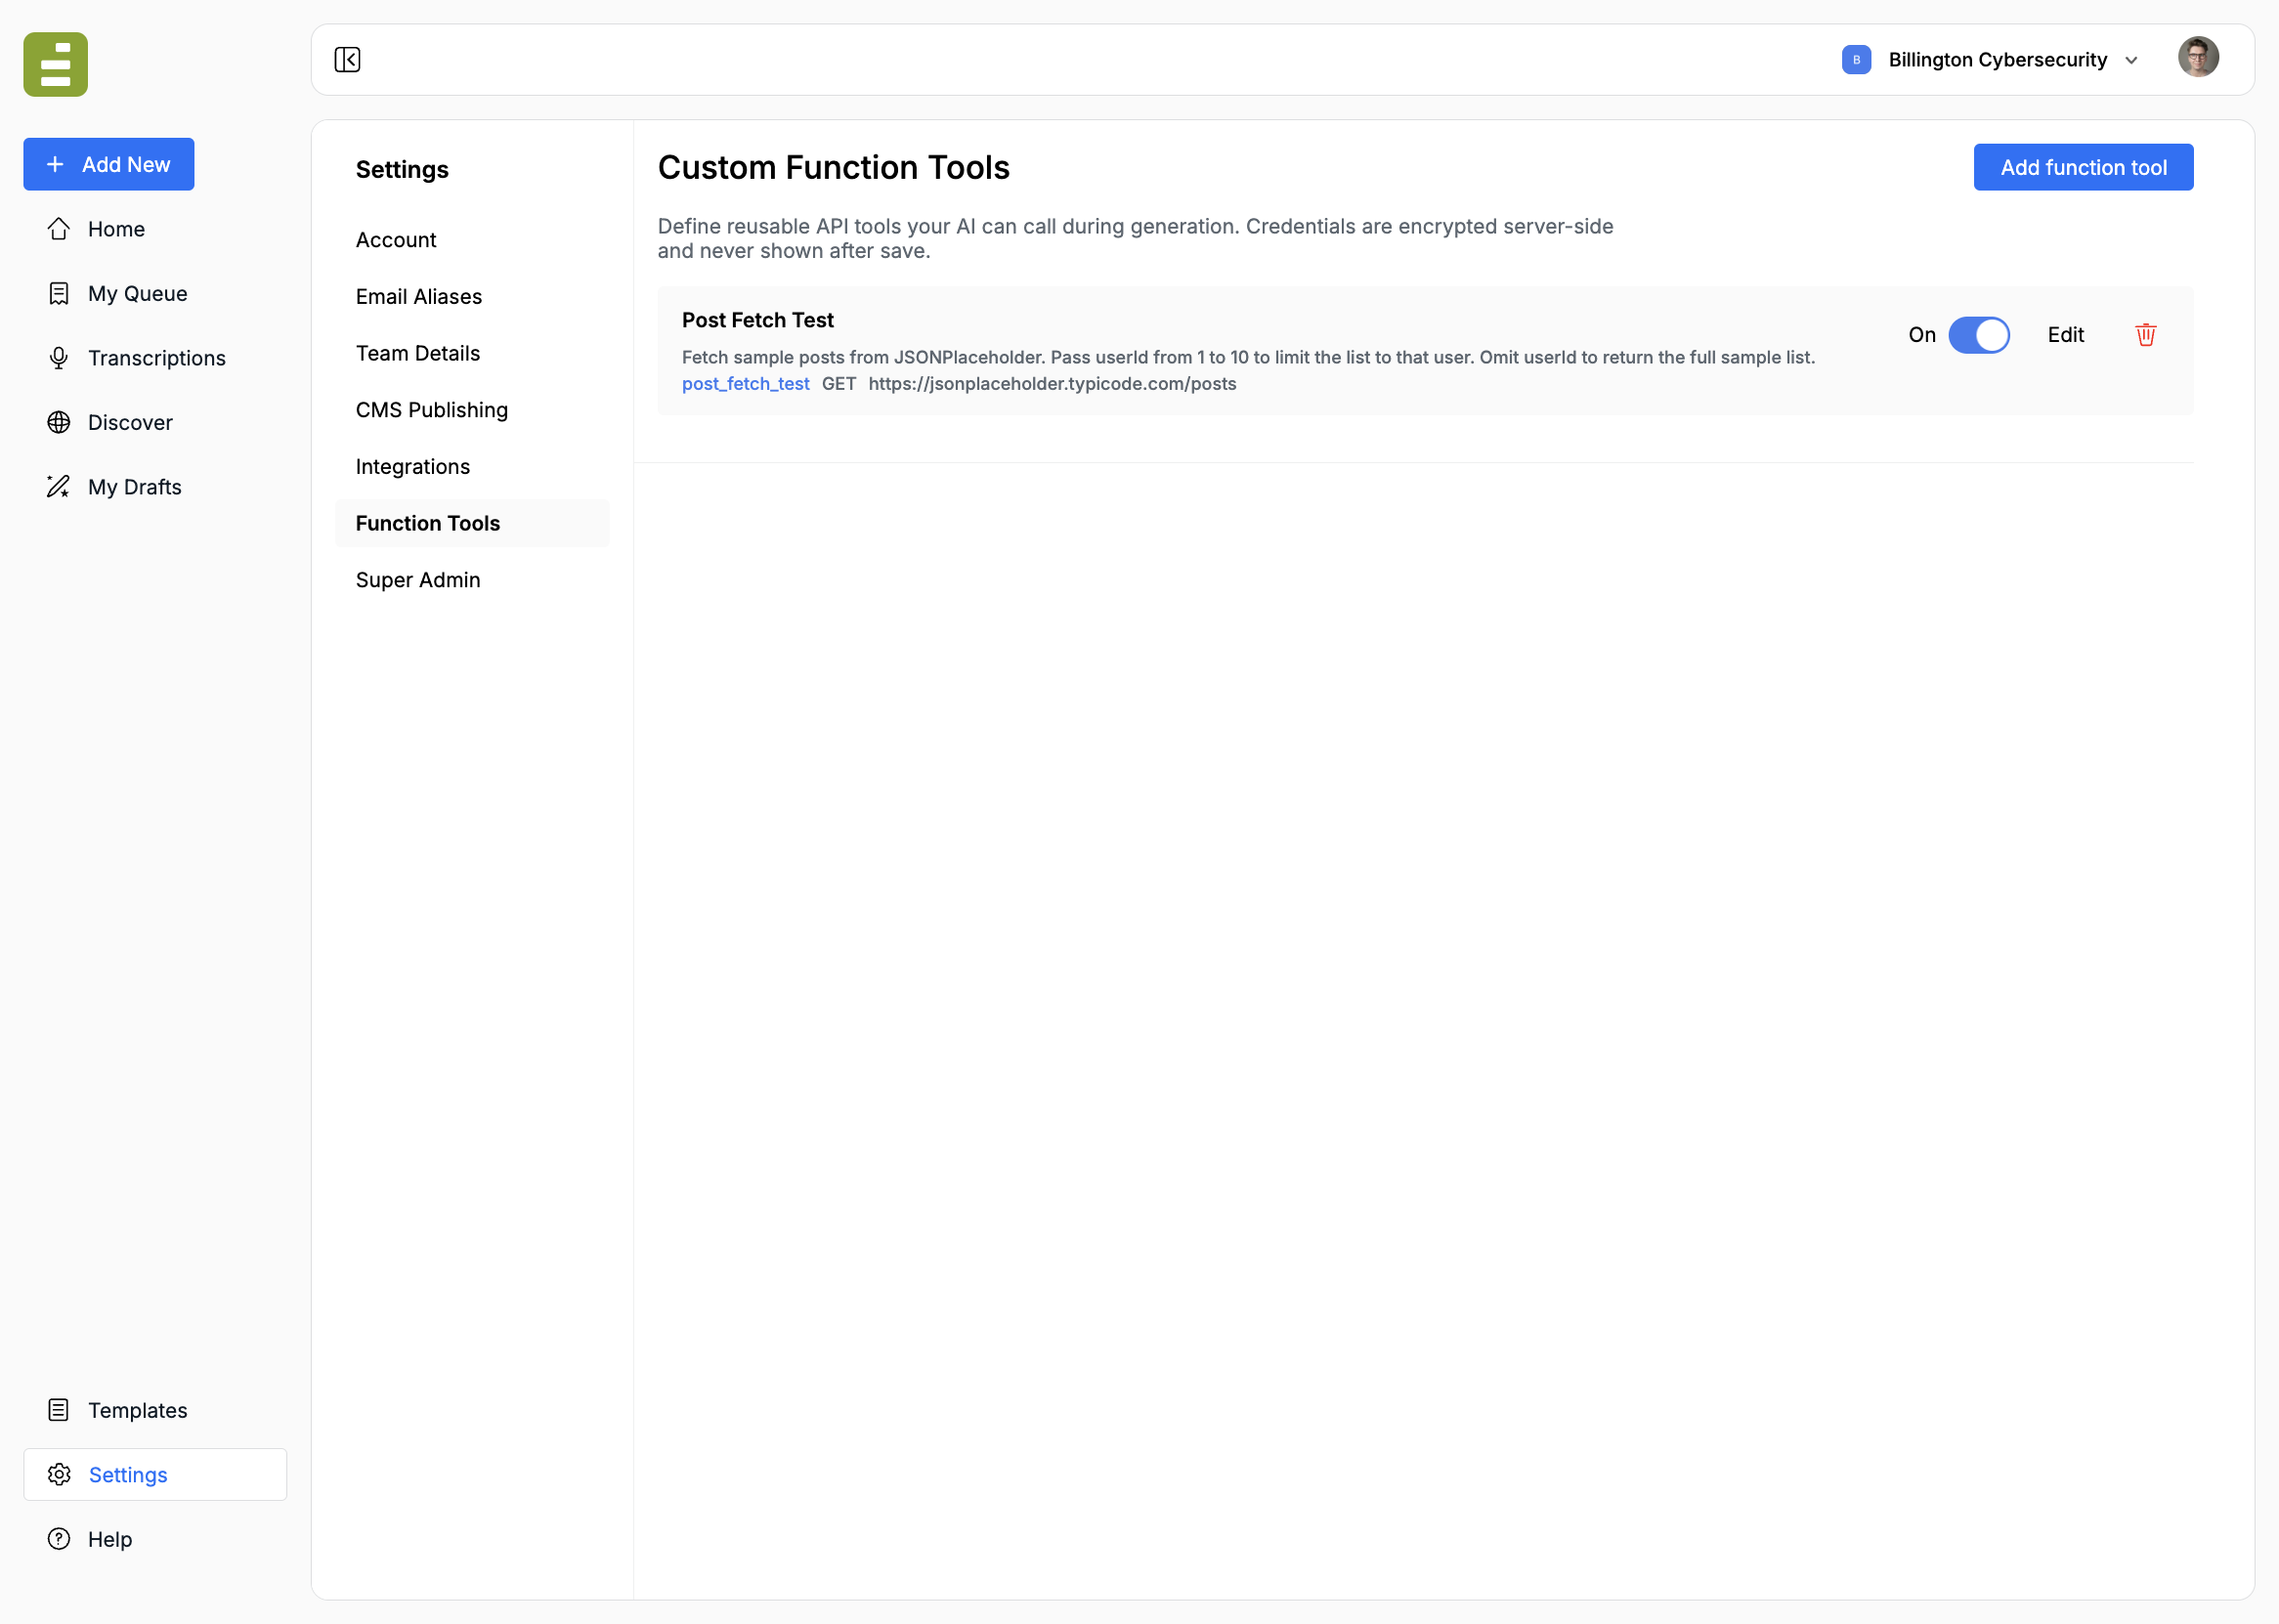2279x1624 pixels.
Task: Expand the Billington Cybersecurity workspace dropdown
Action: 2131,60
